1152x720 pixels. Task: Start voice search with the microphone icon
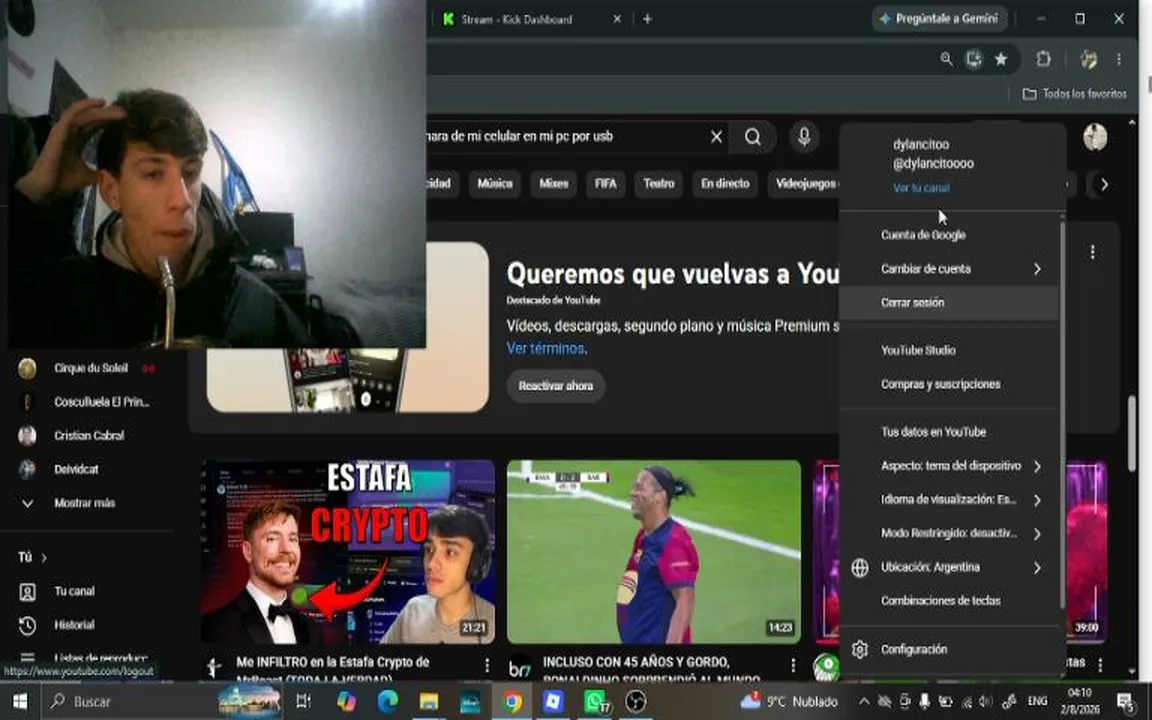[804, 137]
